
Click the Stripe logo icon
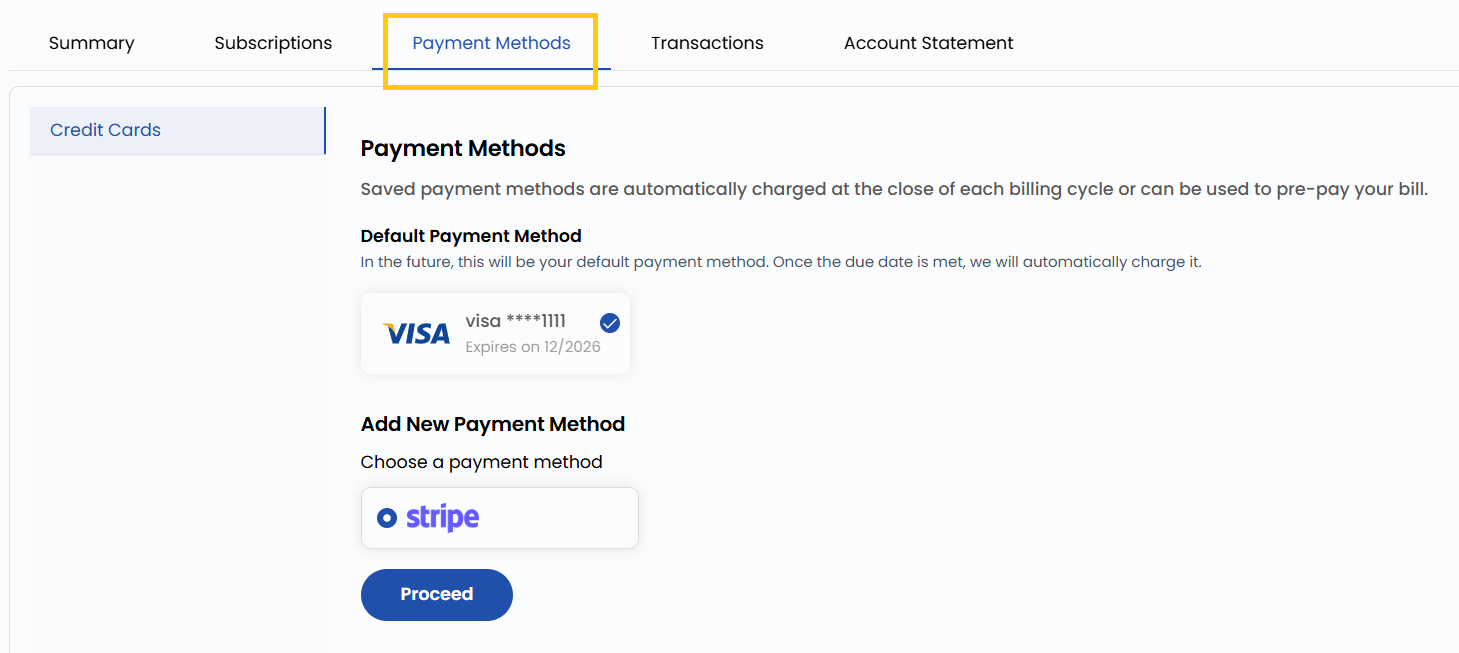click(x=443, y=517)
